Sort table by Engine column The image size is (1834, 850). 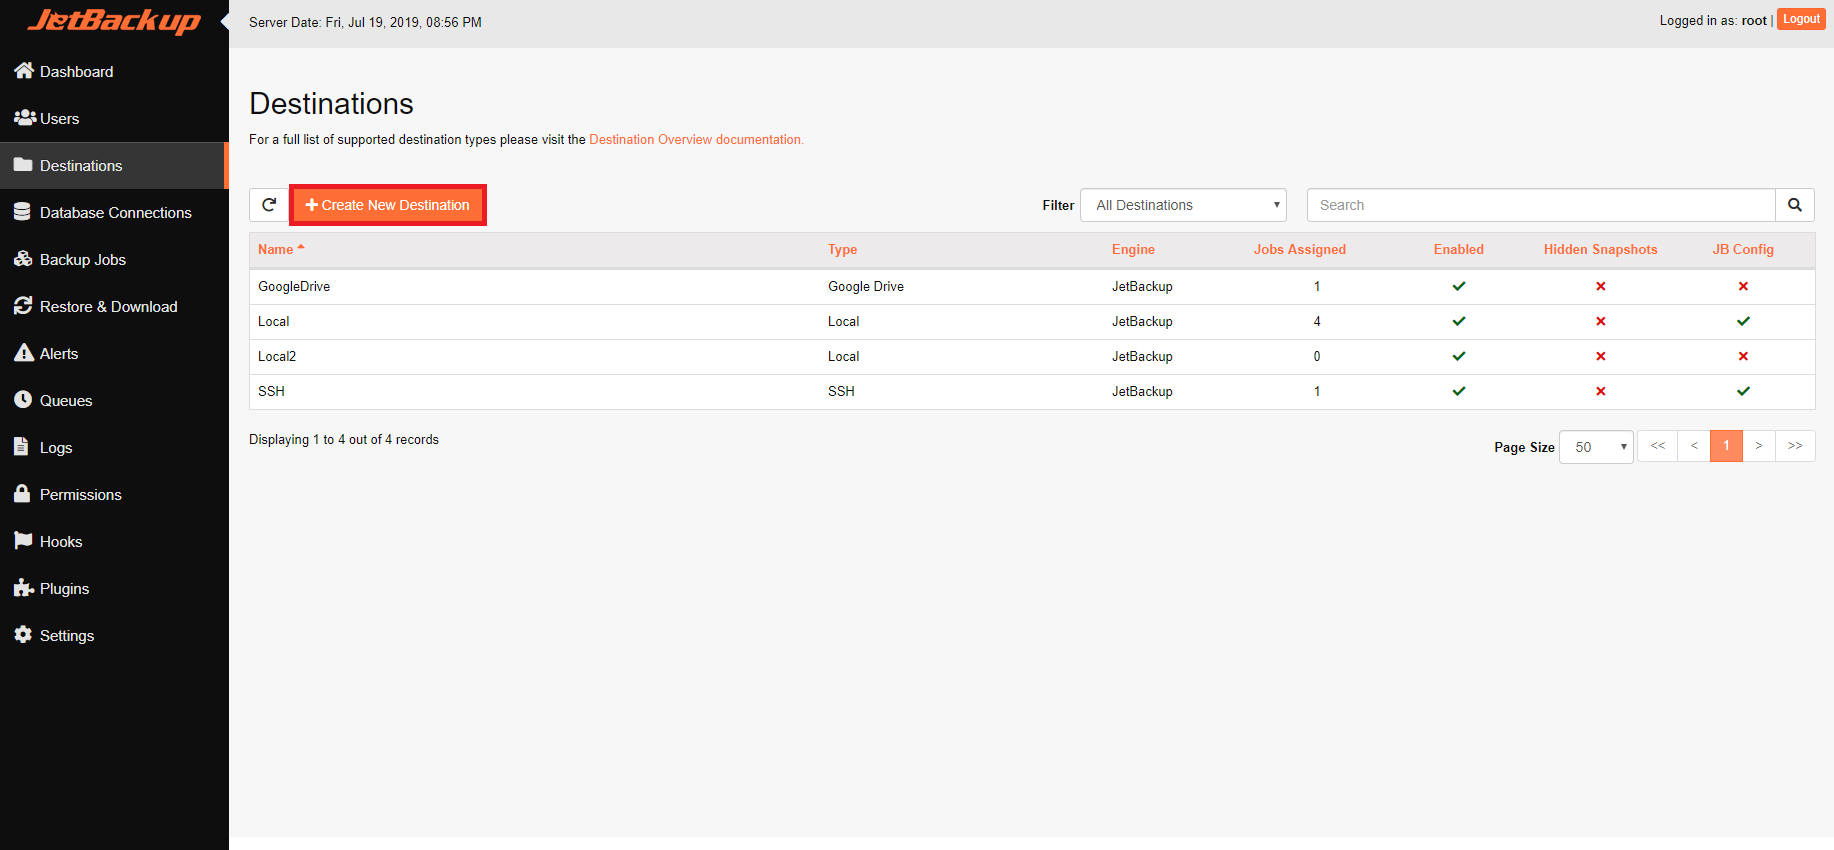(x=1133, y=249)
